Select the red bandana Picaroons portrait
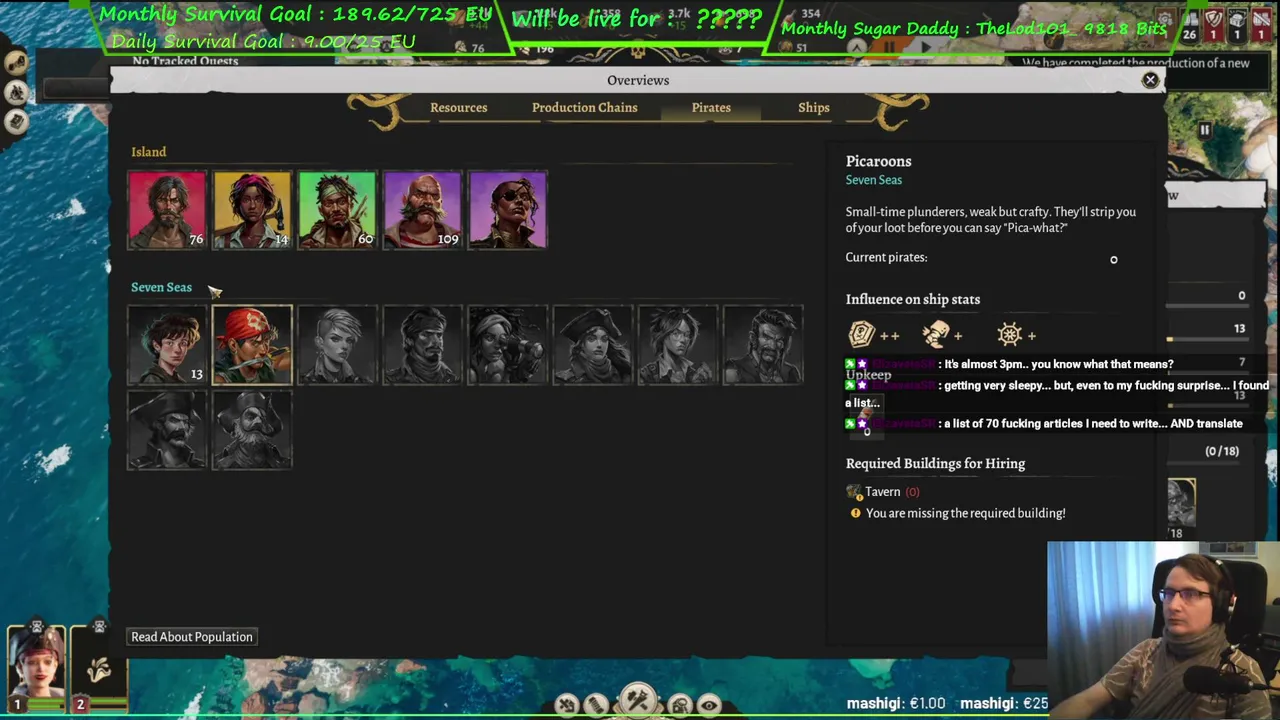 coord(252,345)
